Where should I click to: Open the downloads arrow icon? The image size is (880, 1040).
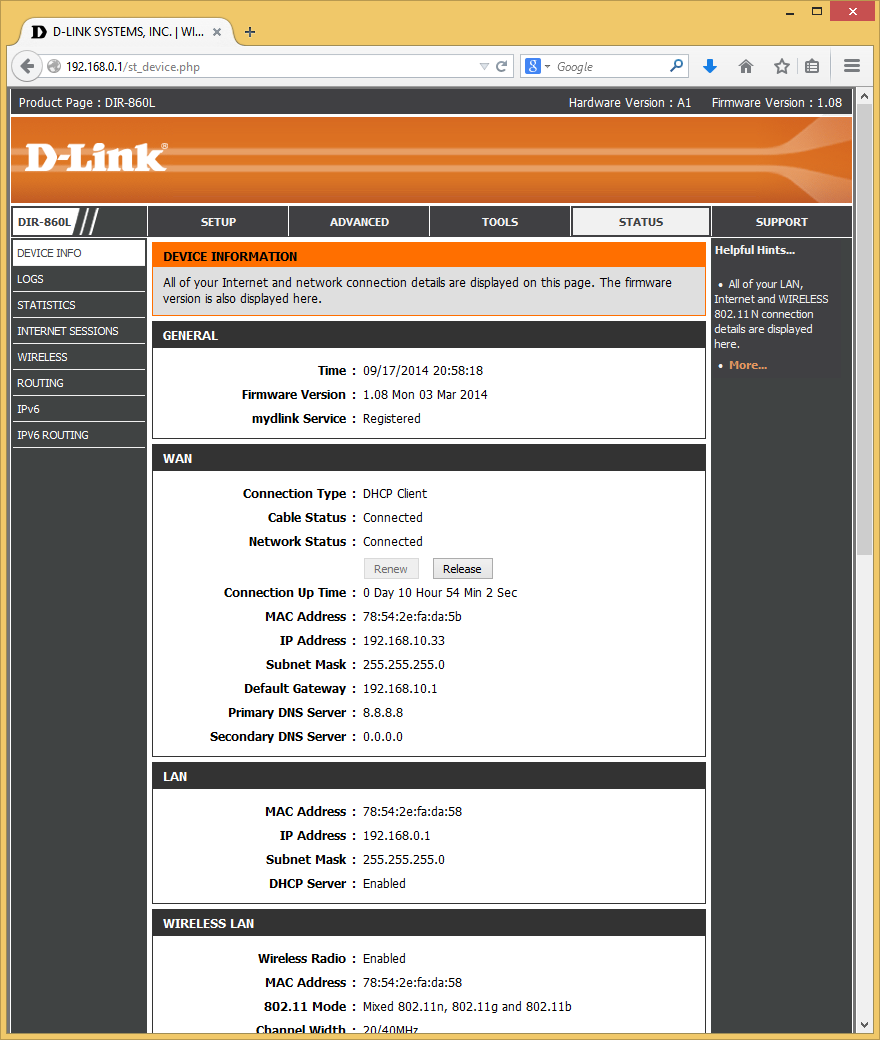[x=710, y=66]
